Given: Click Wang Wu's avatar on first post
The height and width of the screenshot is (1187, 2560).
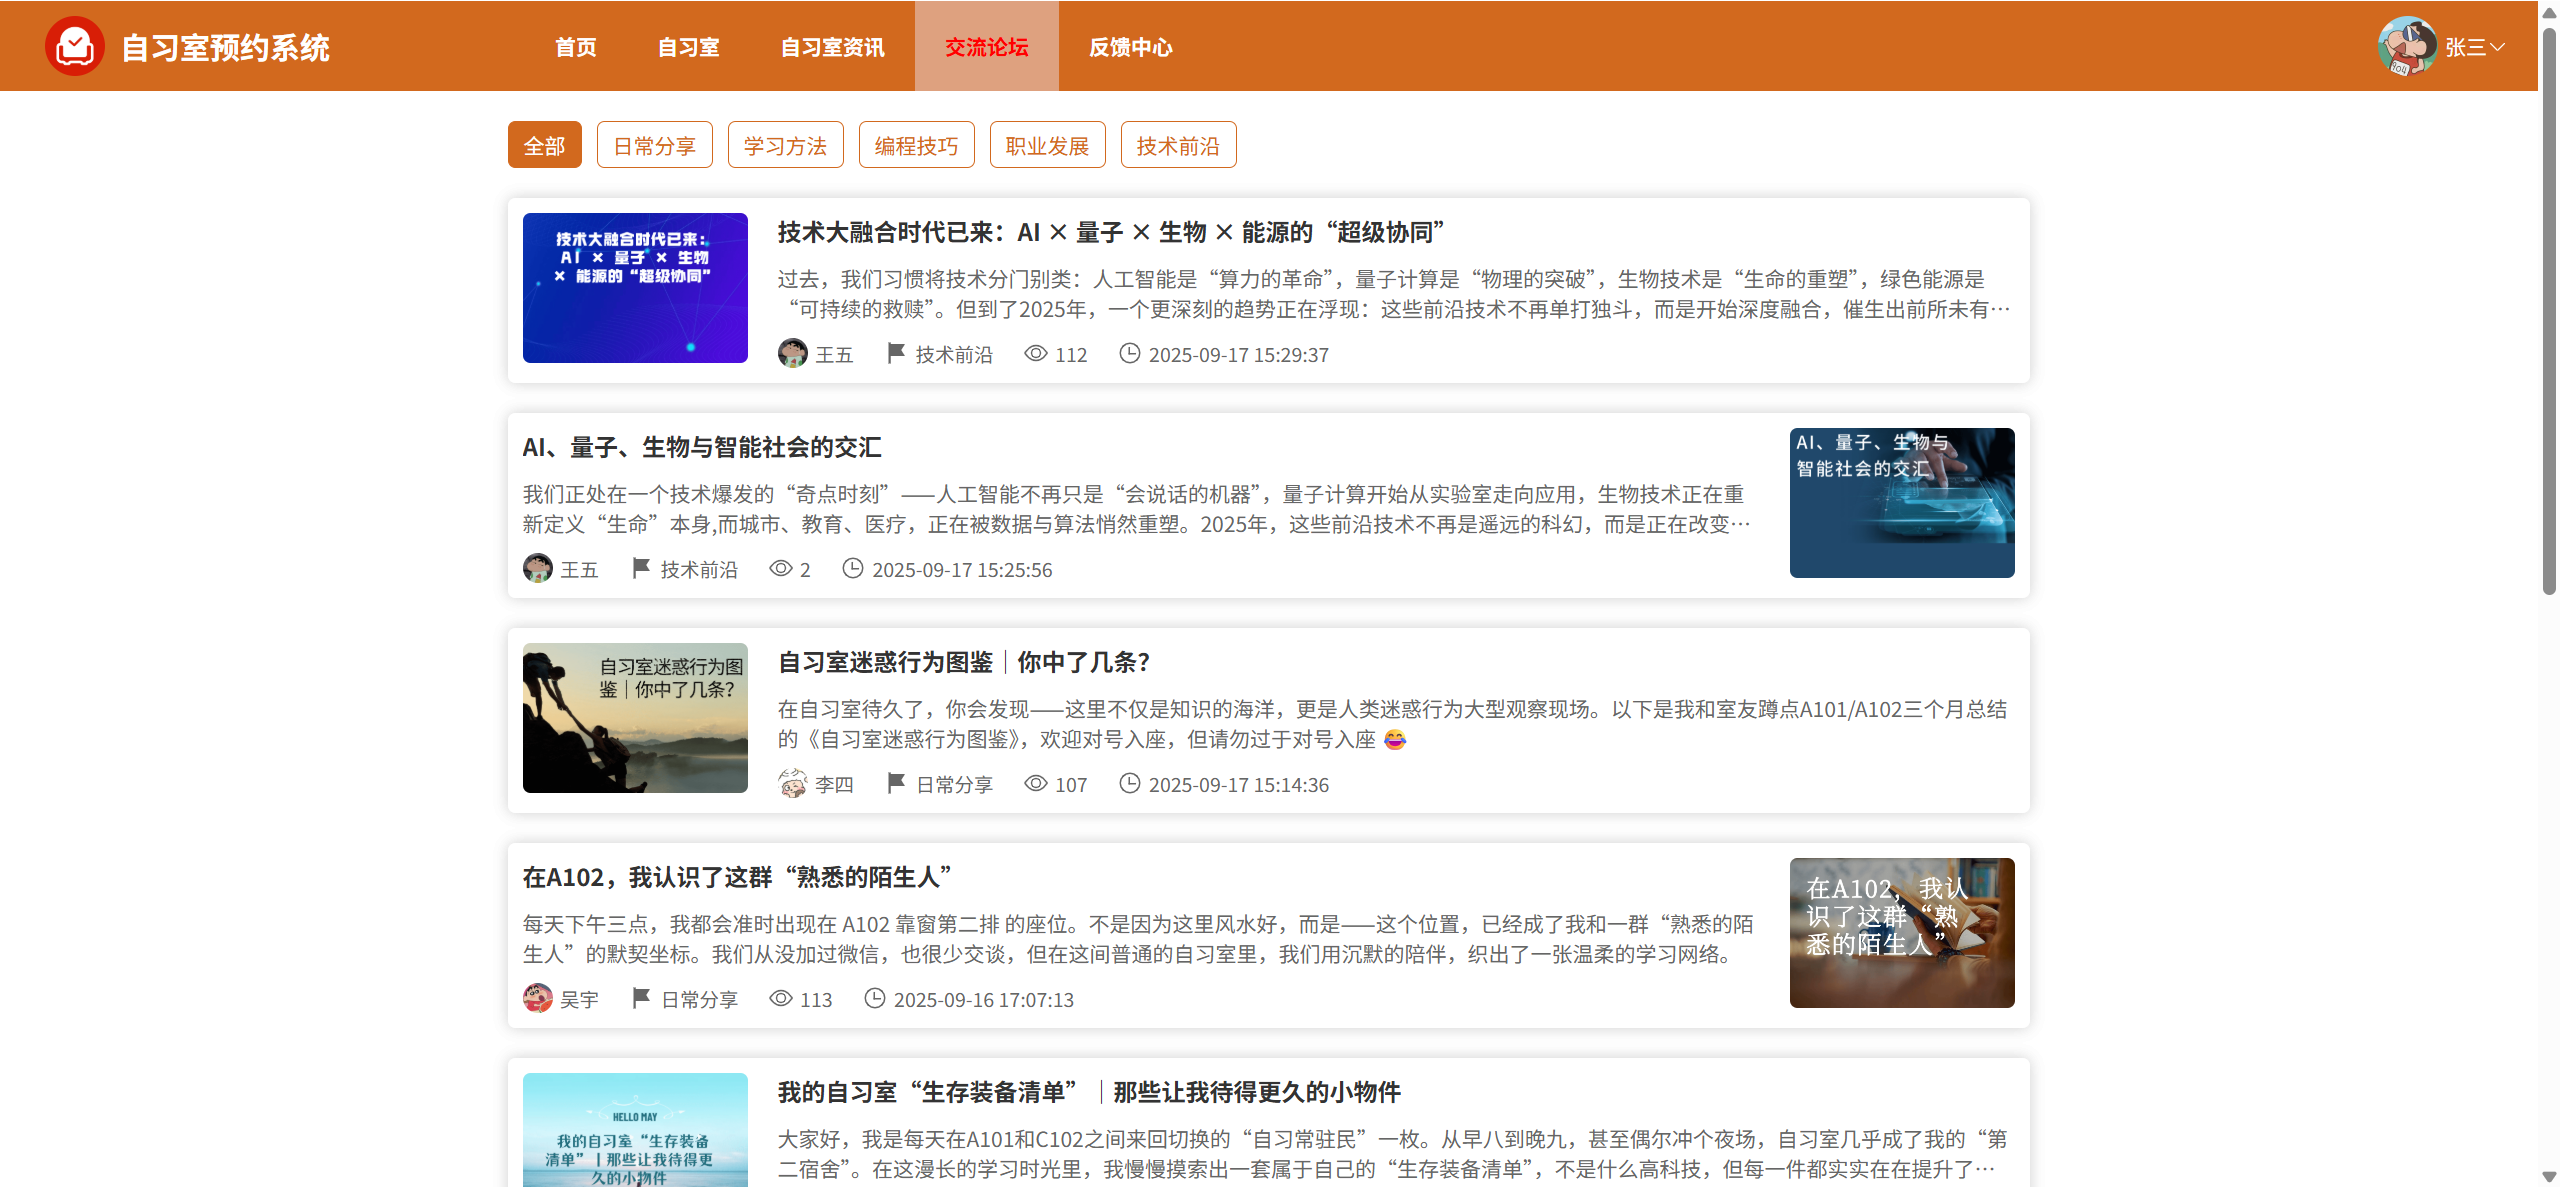Looking at the screenshot, I should coord(792,353).
